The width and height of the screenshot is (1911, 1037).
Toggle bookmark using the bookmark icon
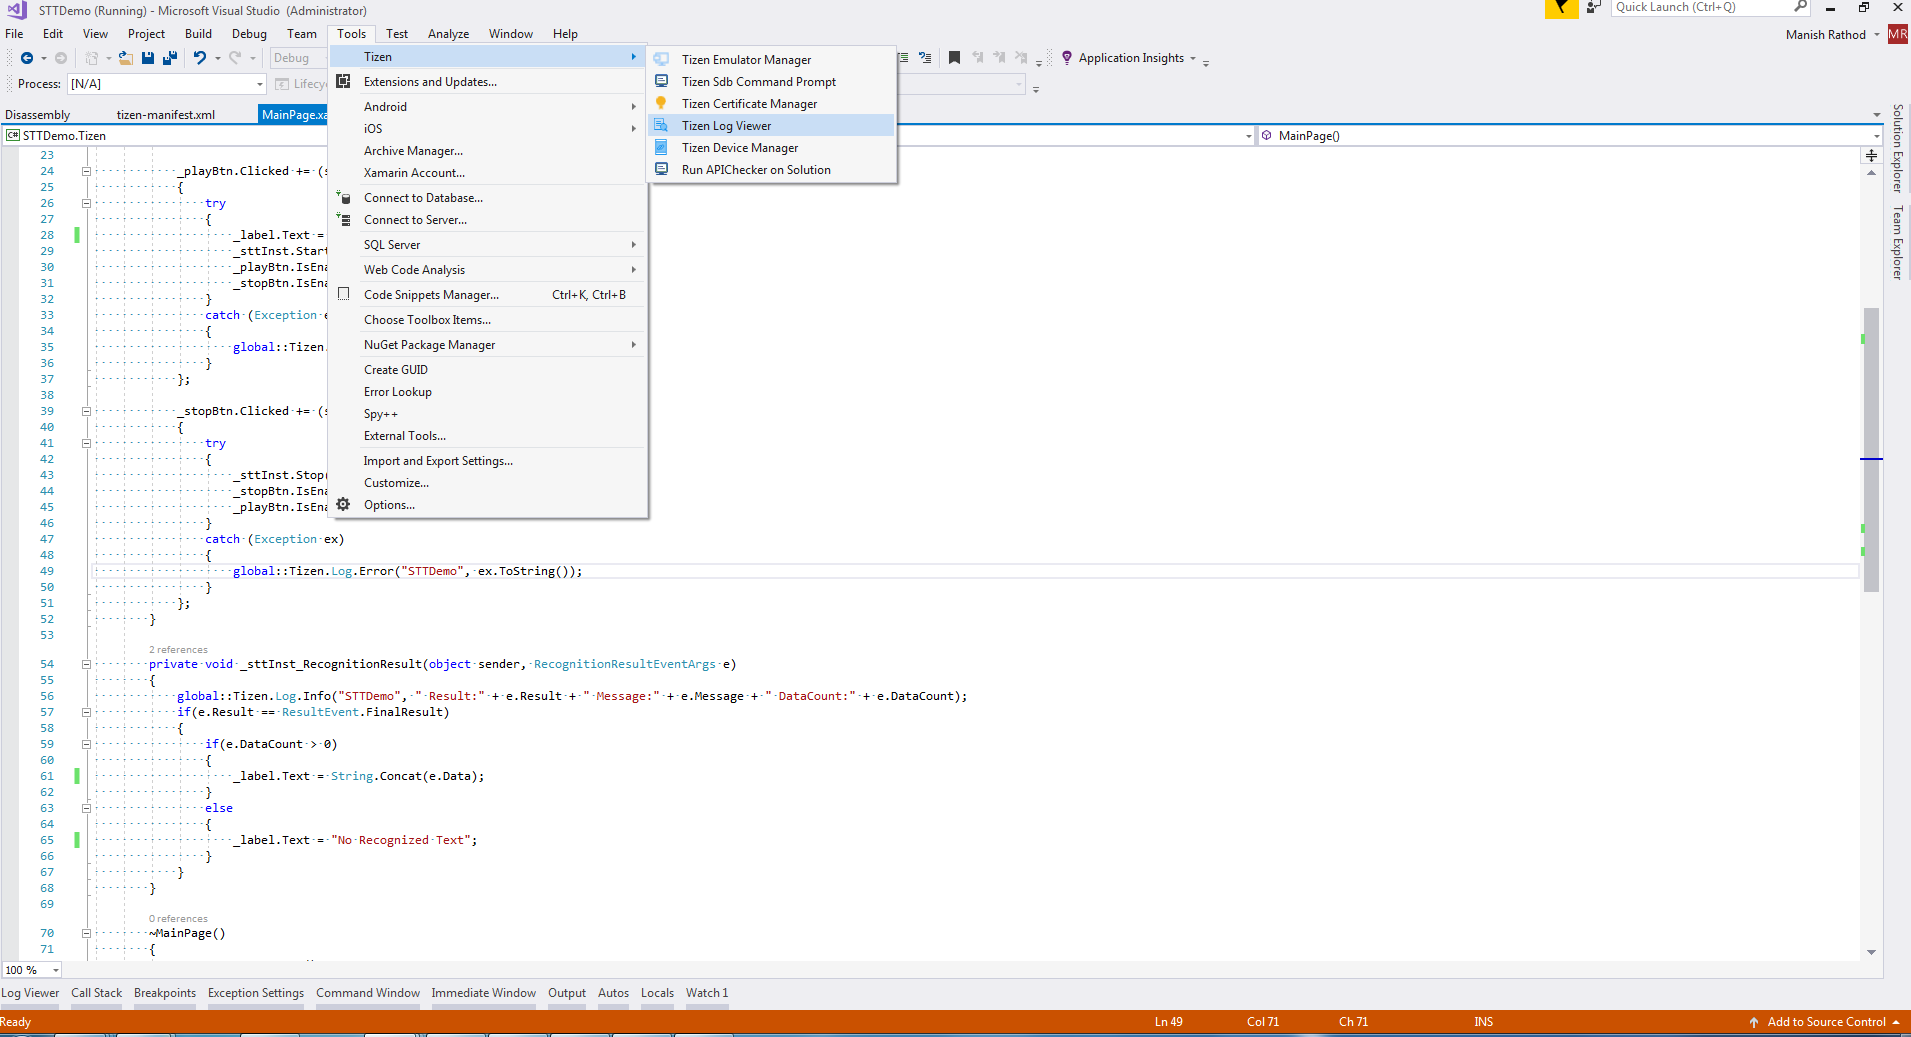coord(954,58)
